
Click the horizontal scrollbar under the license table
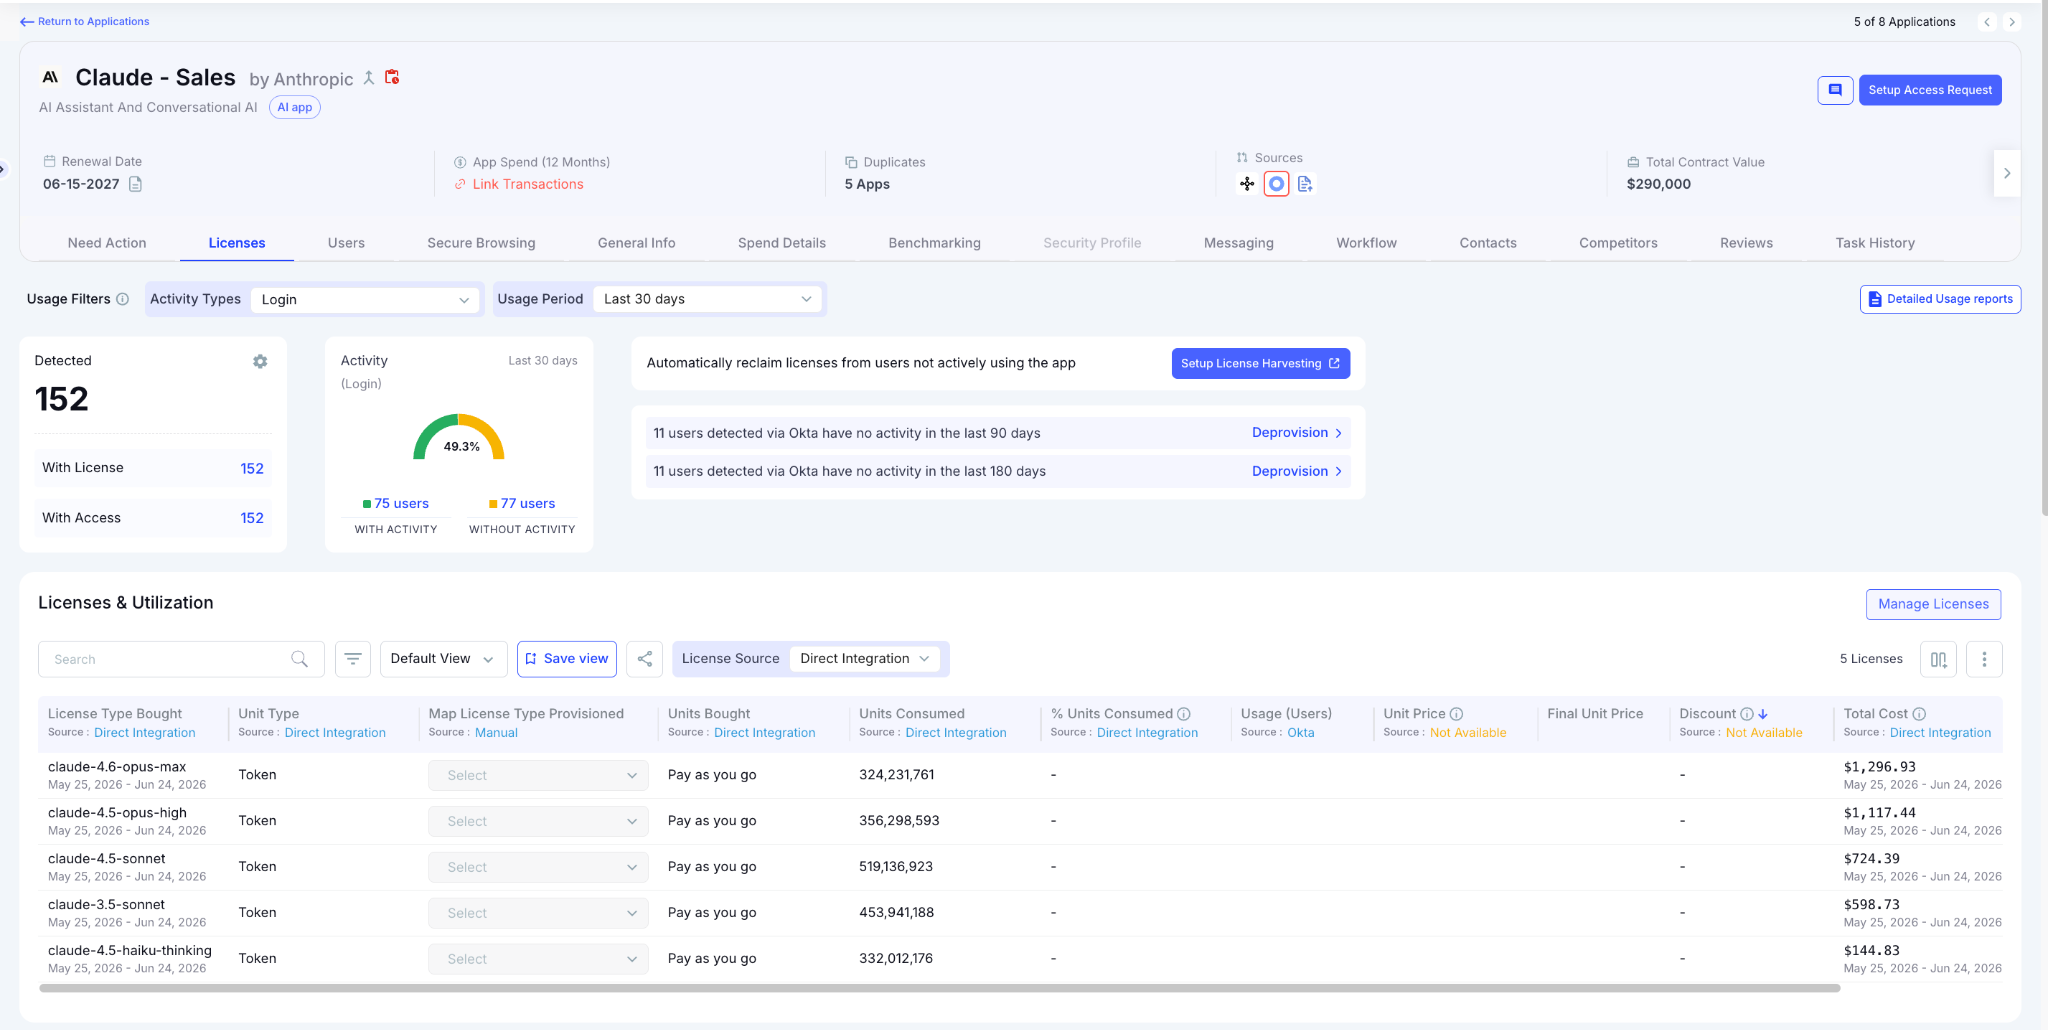pos(939,988)
